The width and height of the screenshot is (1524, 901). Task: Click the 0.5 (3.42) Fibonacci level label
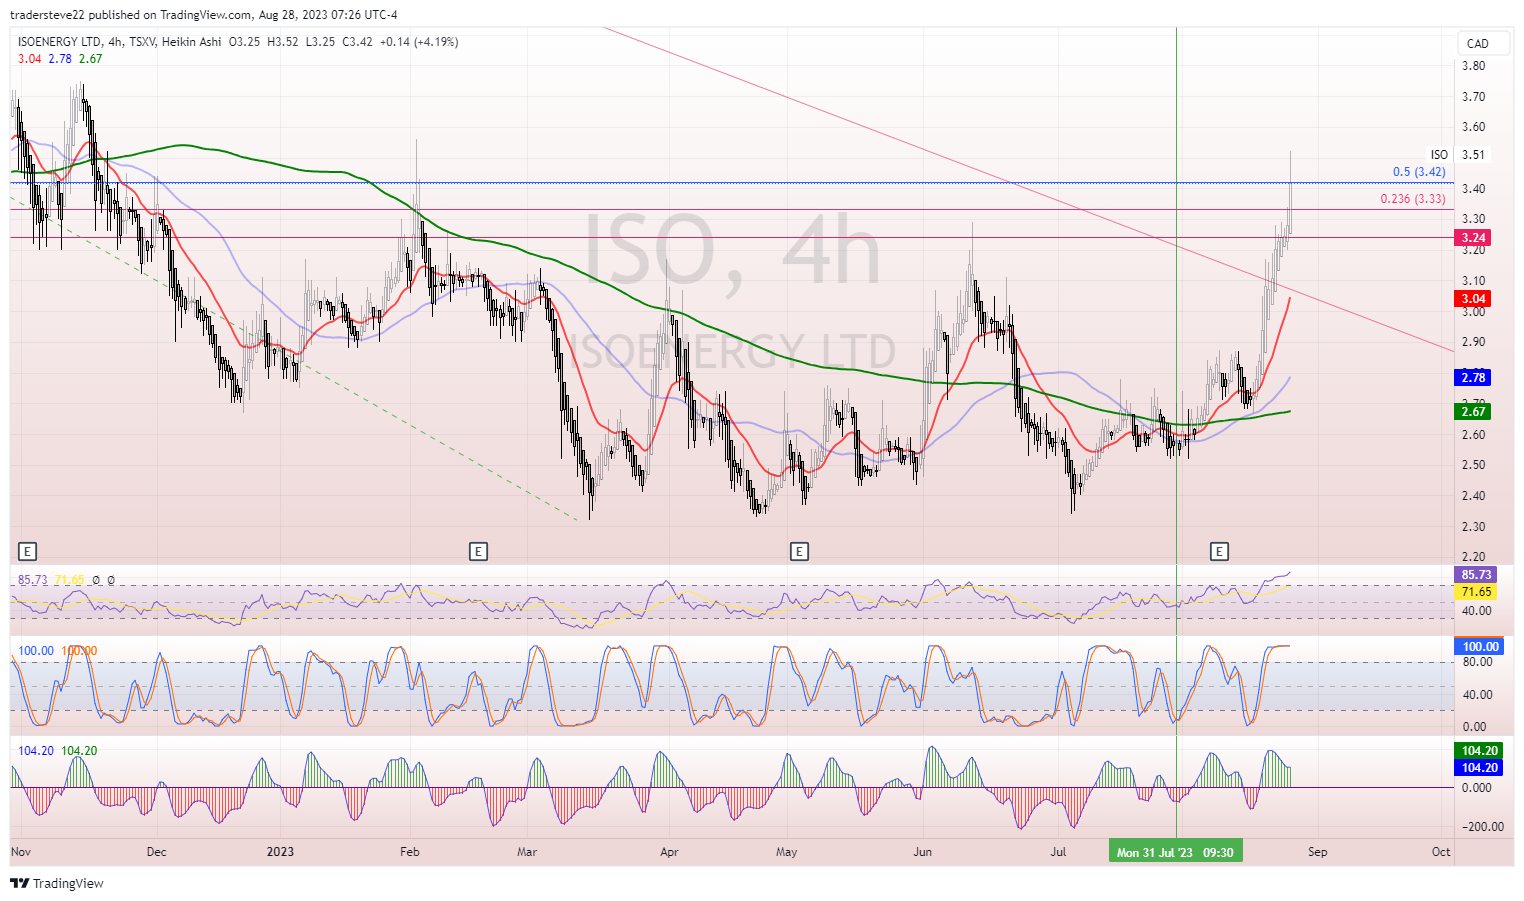[1419, 172]
